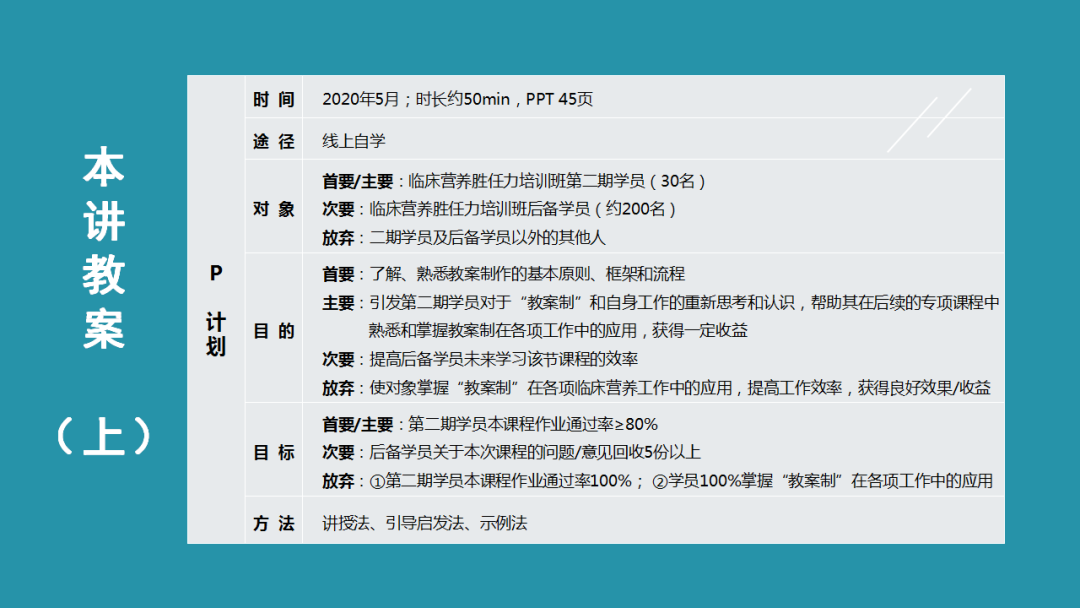1080x608 pixels.
Task: Click the slide title 本讲教案
Action: point(103,247)
